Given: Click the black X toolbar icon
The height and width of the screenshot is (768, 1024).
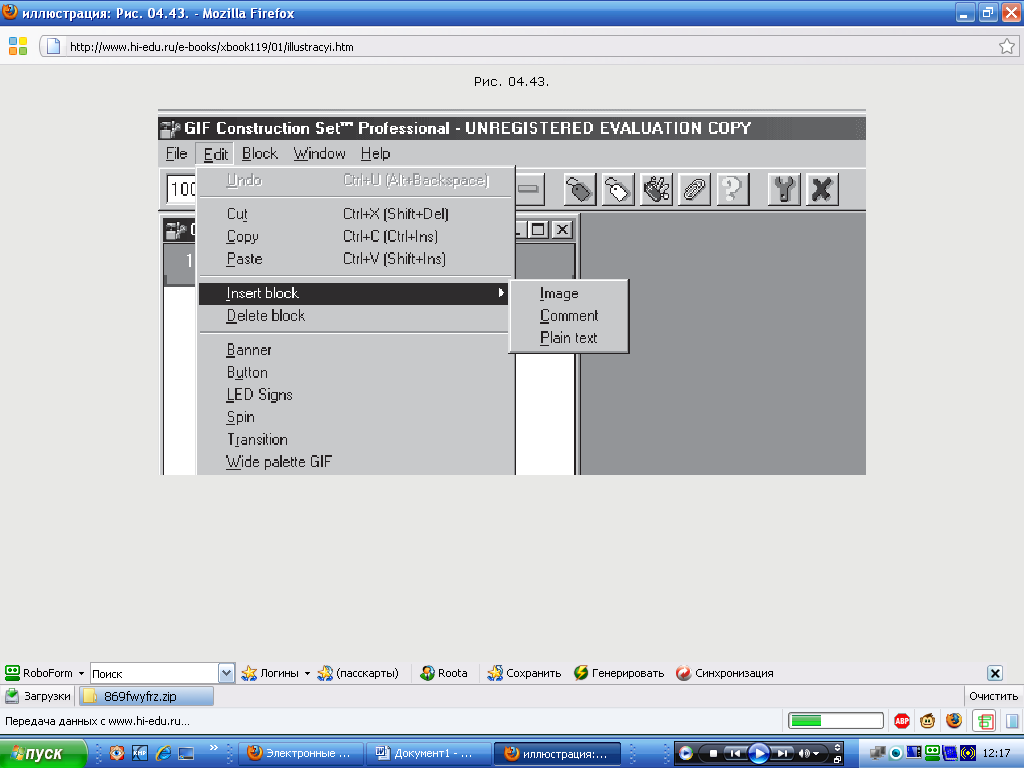Looking at the screenshot, I should [x=822, y=189].
